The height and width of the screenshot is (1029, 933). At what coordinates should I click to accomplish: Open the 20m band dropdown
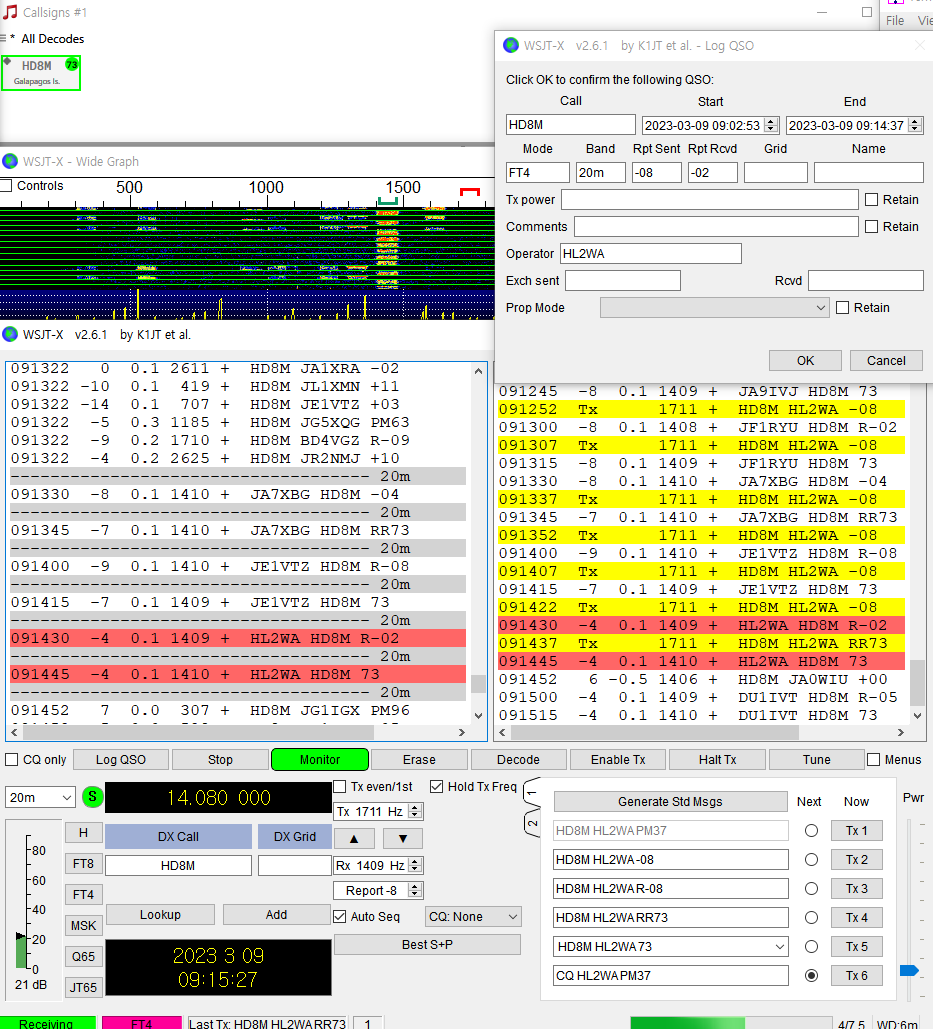coord(40,798)
